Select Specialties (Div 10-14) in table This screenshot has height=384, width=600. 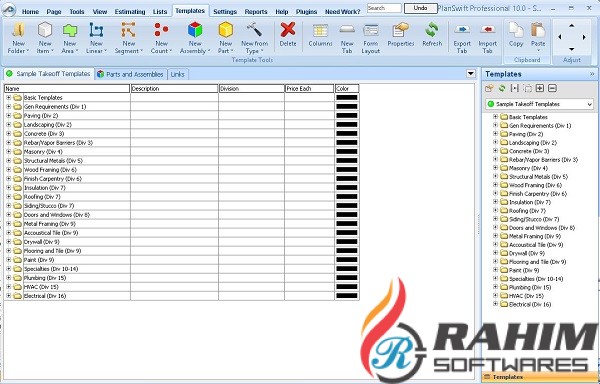click(x=182, y=269)
